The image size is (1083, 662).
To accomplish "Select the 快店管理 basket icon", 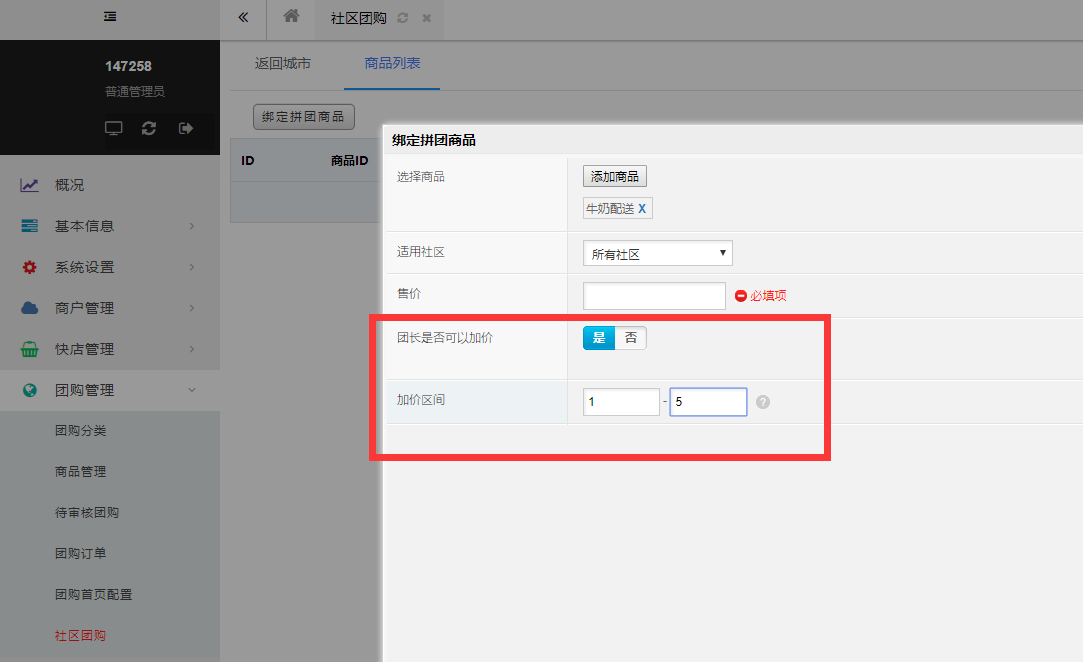I will (30, 348).
